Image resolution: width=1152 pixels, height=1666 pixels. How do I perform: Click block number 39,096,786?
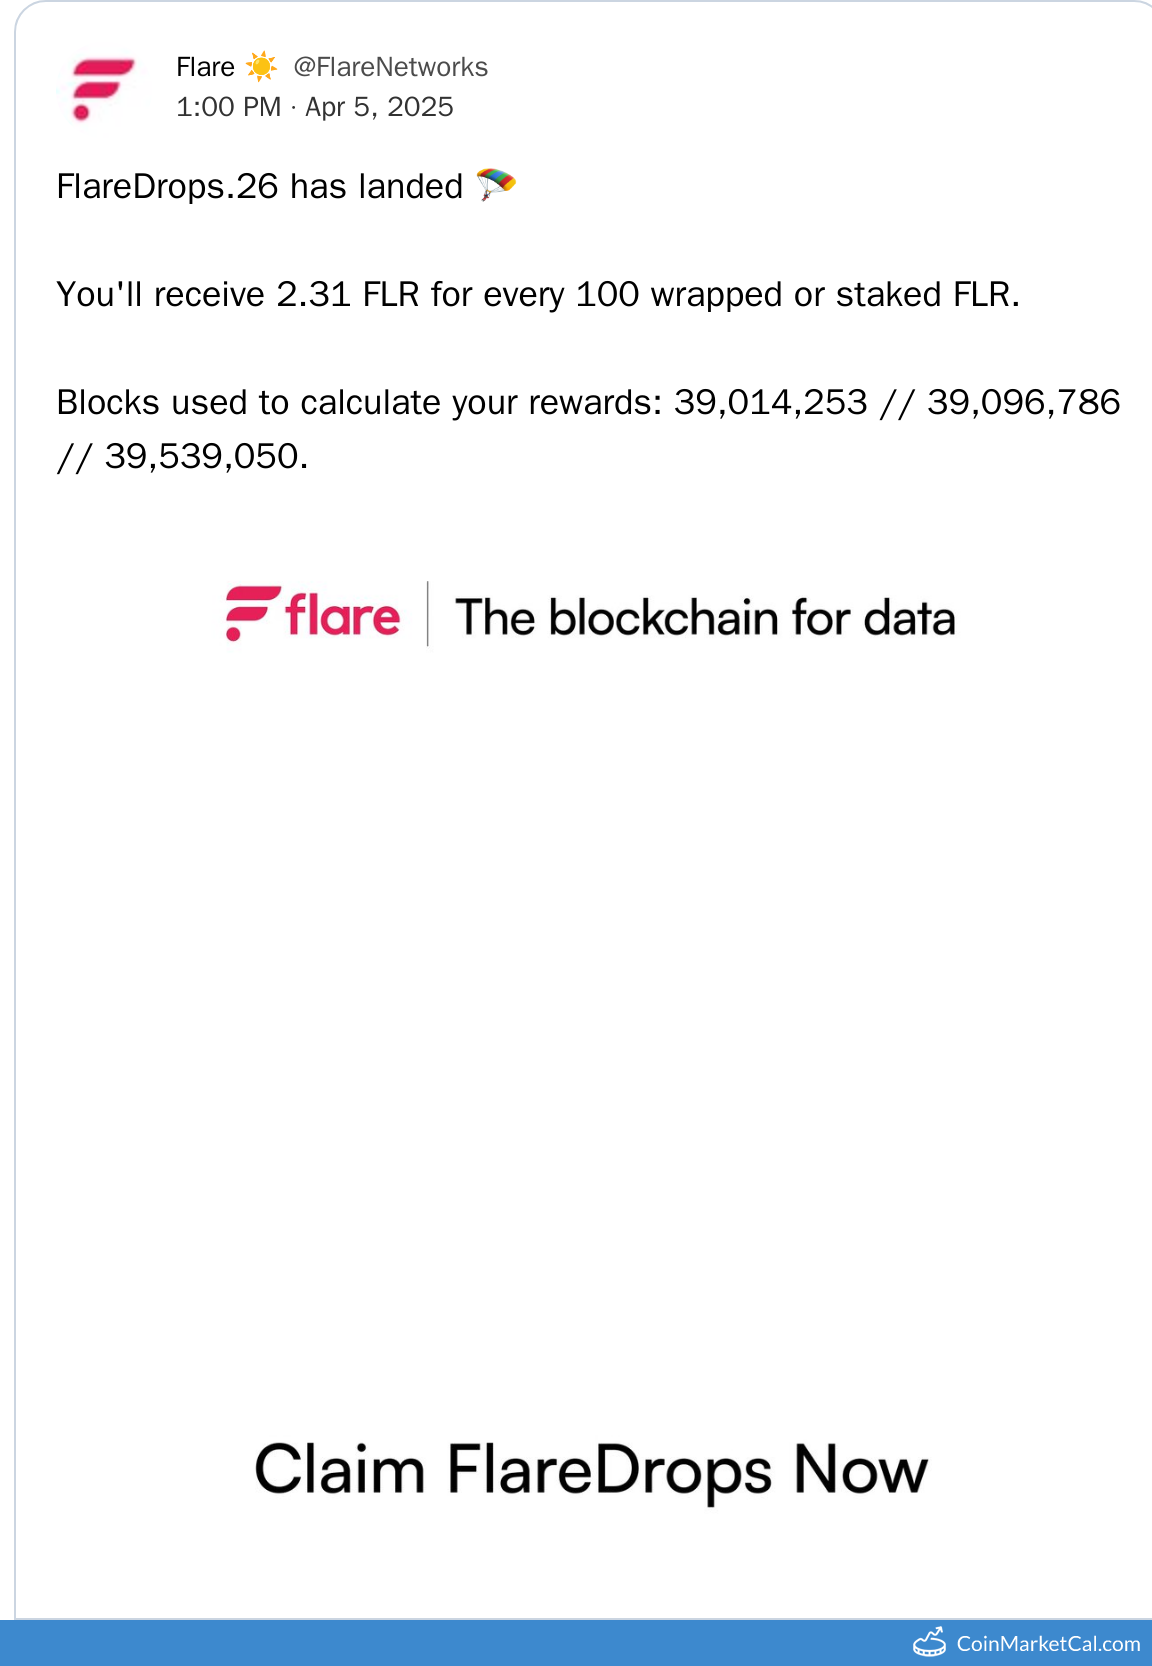click(x=1023, y=402)
